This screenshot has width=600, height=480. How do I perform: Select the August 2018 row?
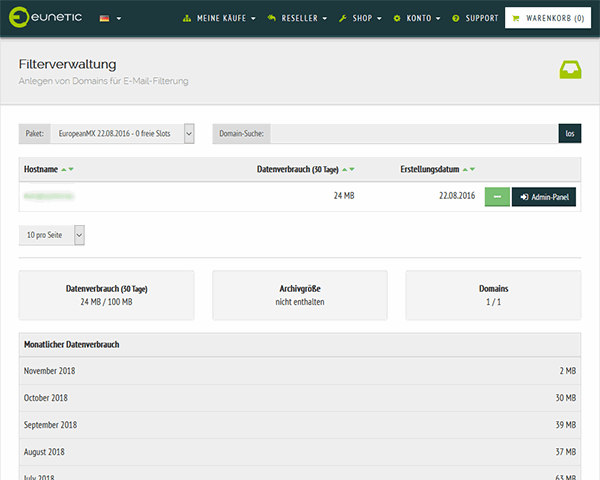300,452
